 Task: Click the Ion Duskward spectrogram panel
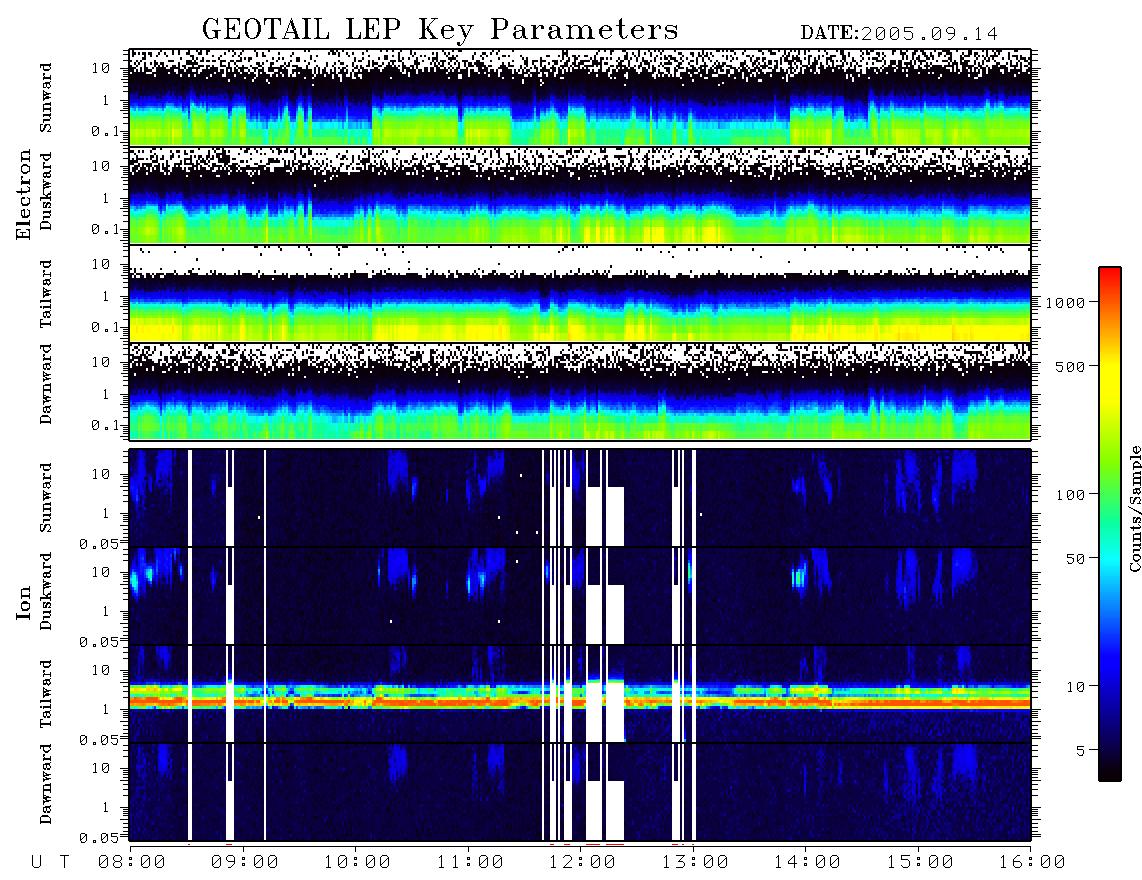point(580,596)
